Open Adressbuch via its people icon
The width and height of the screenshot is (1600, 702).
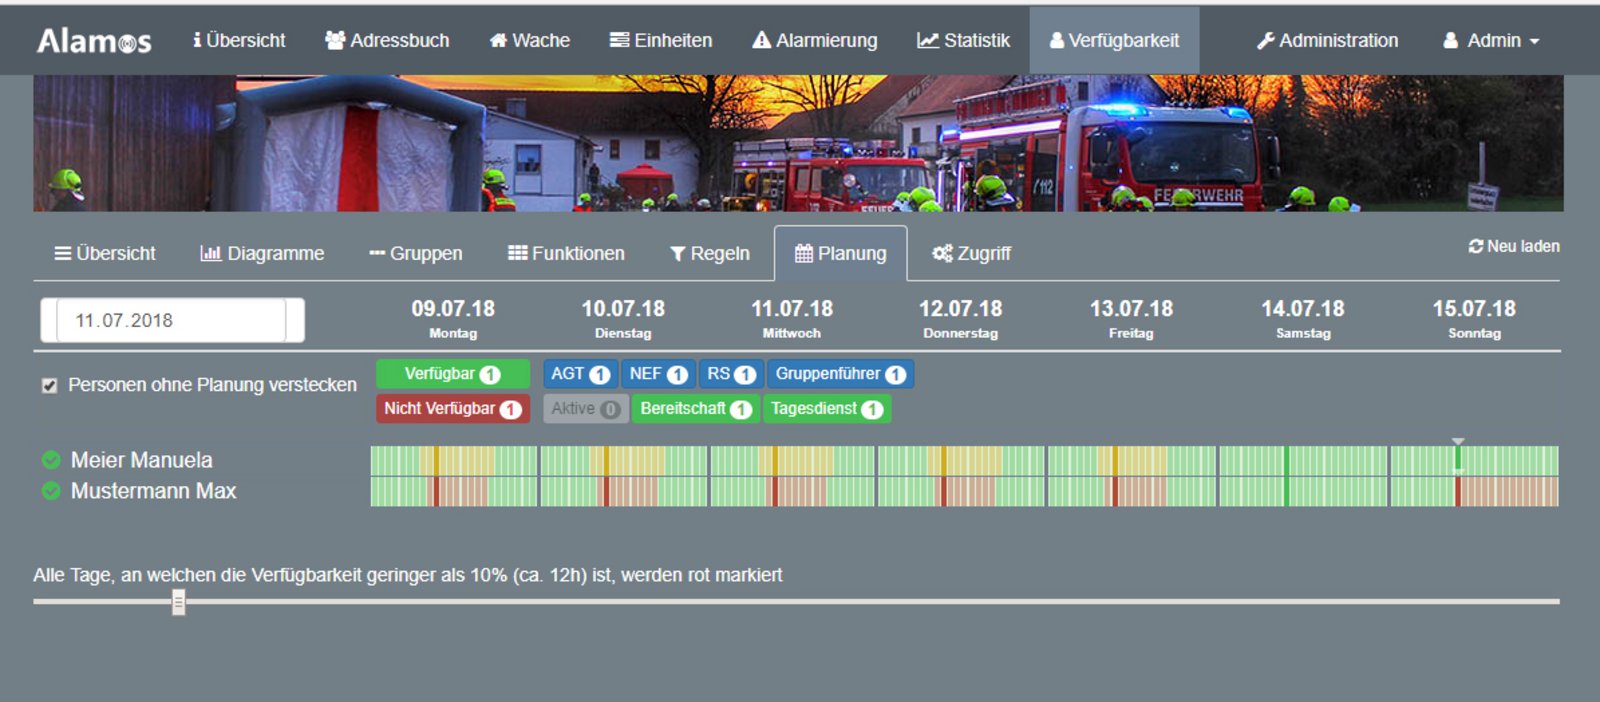[335, 41]
